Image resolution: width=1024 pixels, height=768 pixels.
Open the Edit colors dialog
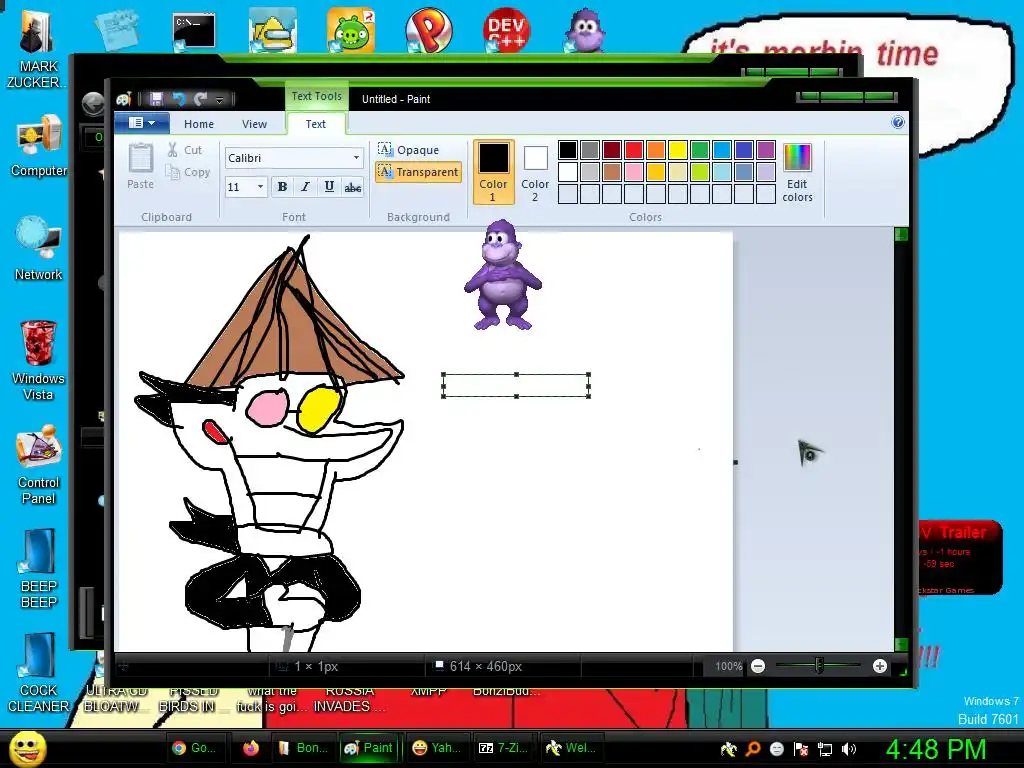click(x=797, y=172)
